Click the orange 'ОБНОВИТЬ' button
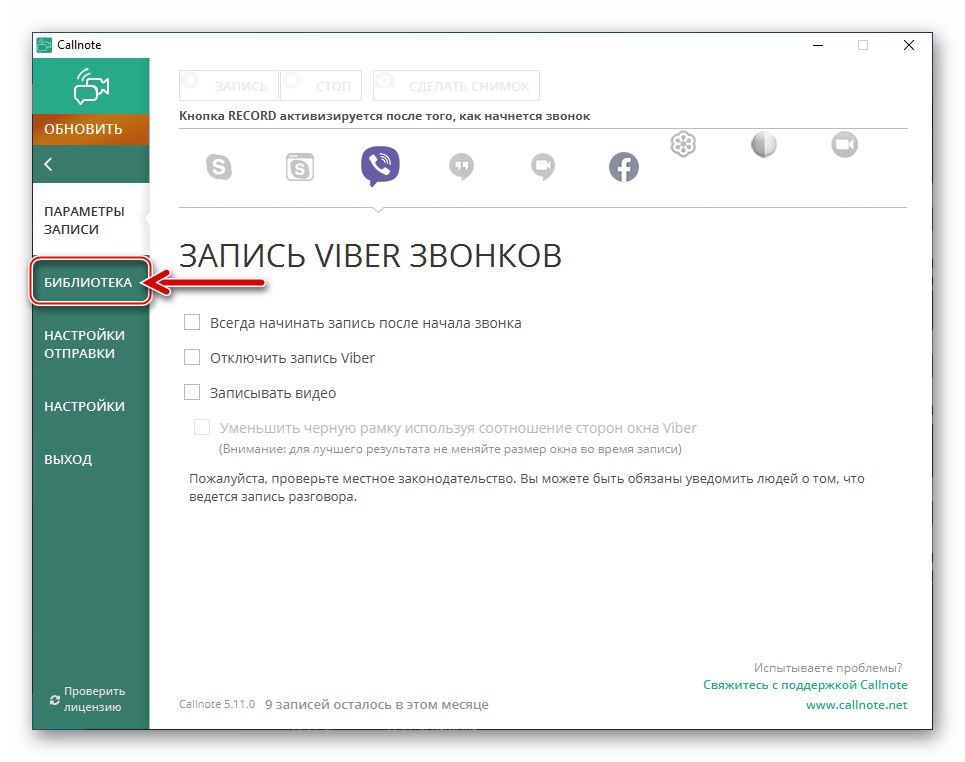 pos(90,129)
